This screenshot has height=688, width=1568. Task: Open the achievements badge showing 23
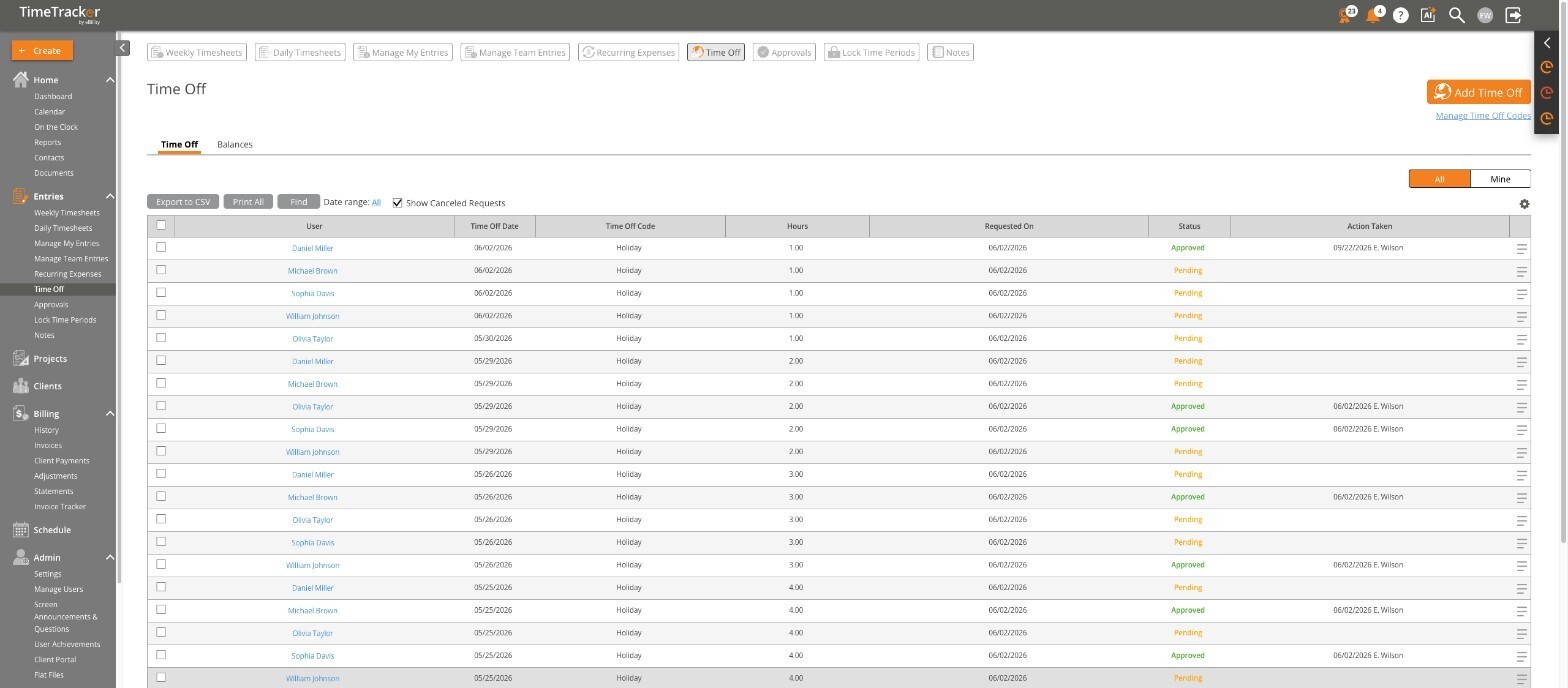[x=1347, y=15]
